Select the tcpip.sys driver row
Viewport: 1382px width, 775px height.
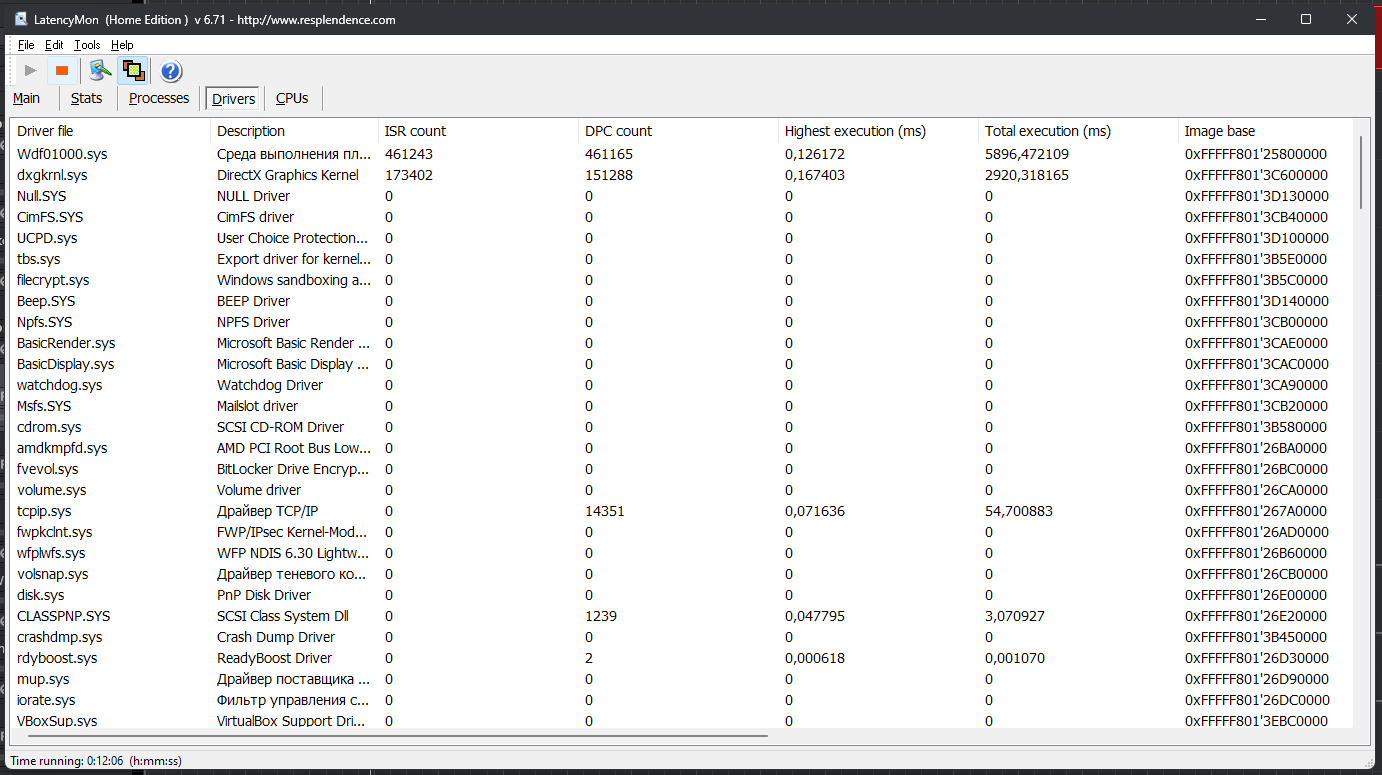coord(681,511)
